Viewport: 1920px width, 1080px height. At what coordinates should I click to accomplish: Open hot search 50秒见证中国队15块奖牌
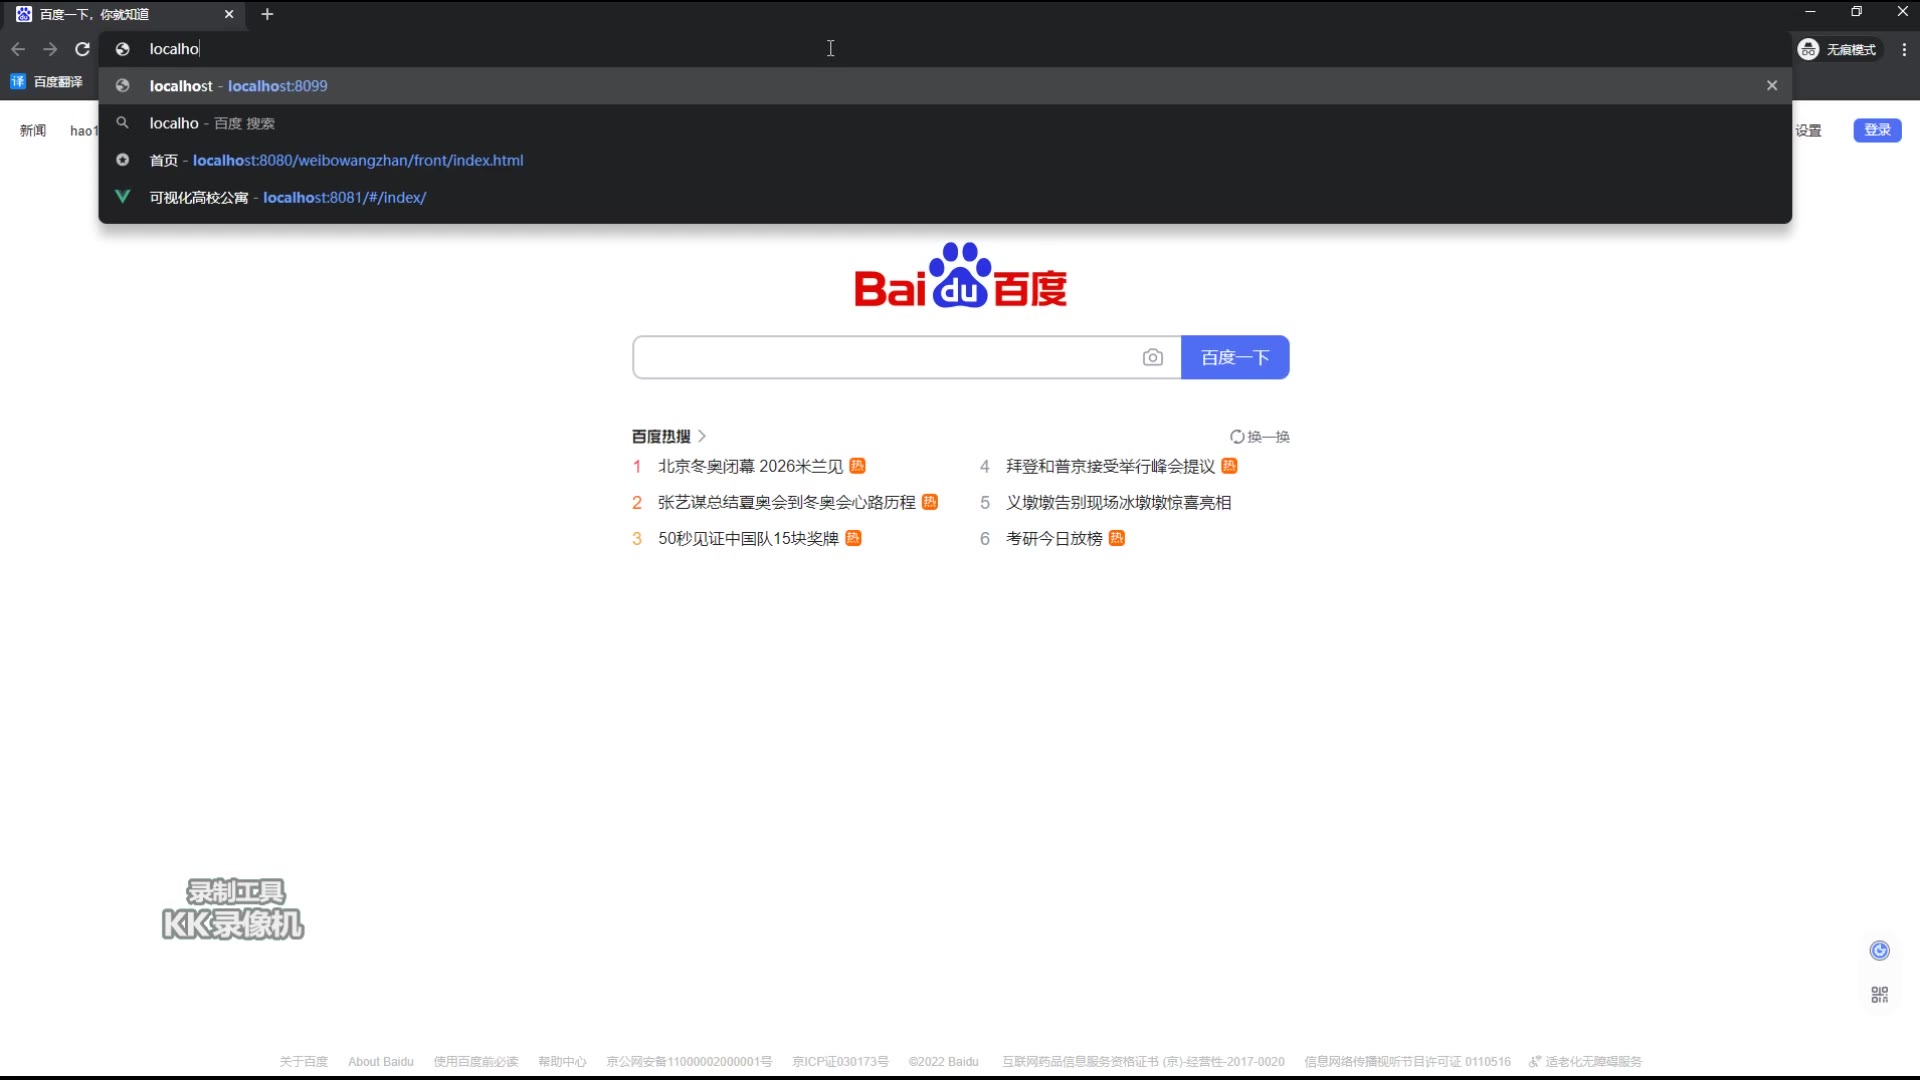748,538
